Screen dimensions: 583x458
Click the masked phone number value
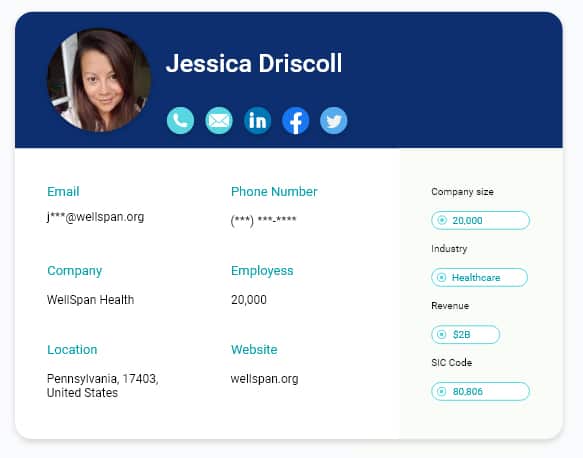pos(263,220)
